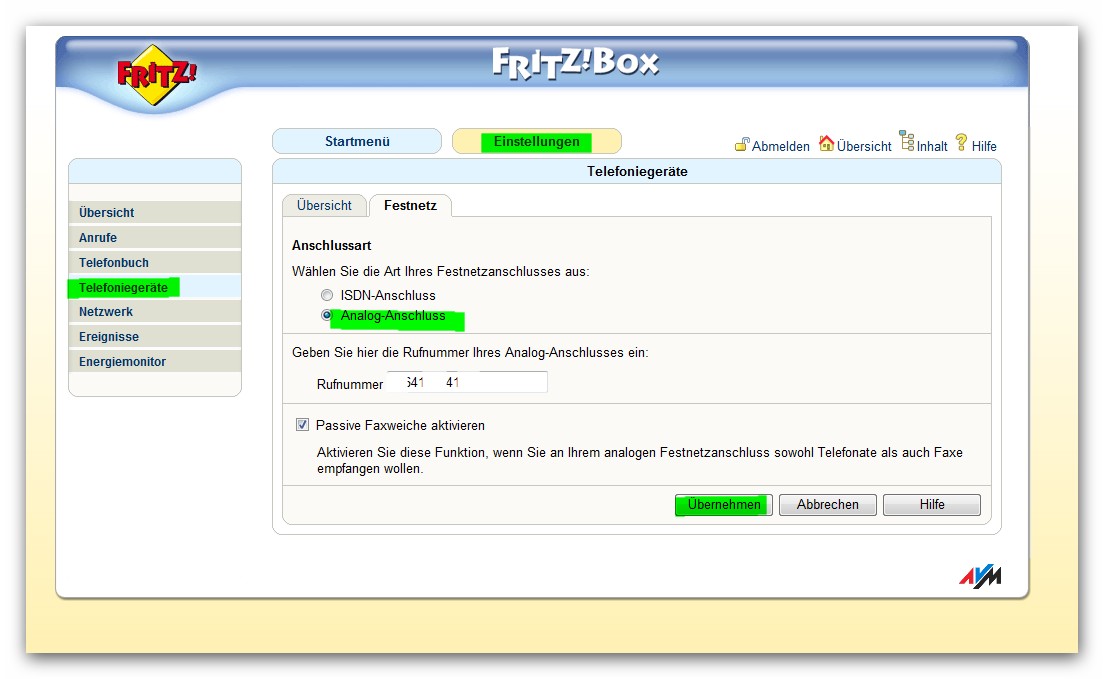Click the Hilfe link text in the header
The height and width of the screenshot is (679, 1104).
click(x=984, y=147)
